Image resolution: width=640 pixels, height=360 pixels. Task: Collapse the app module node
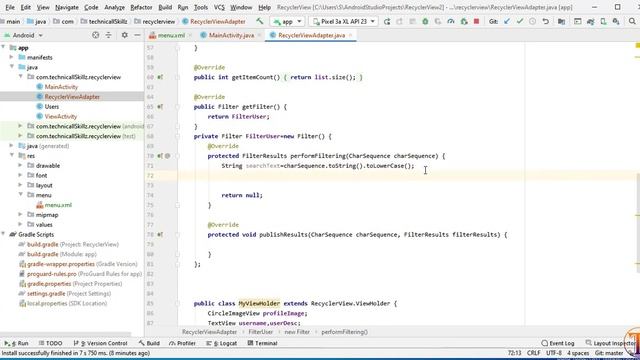(4, 47)
